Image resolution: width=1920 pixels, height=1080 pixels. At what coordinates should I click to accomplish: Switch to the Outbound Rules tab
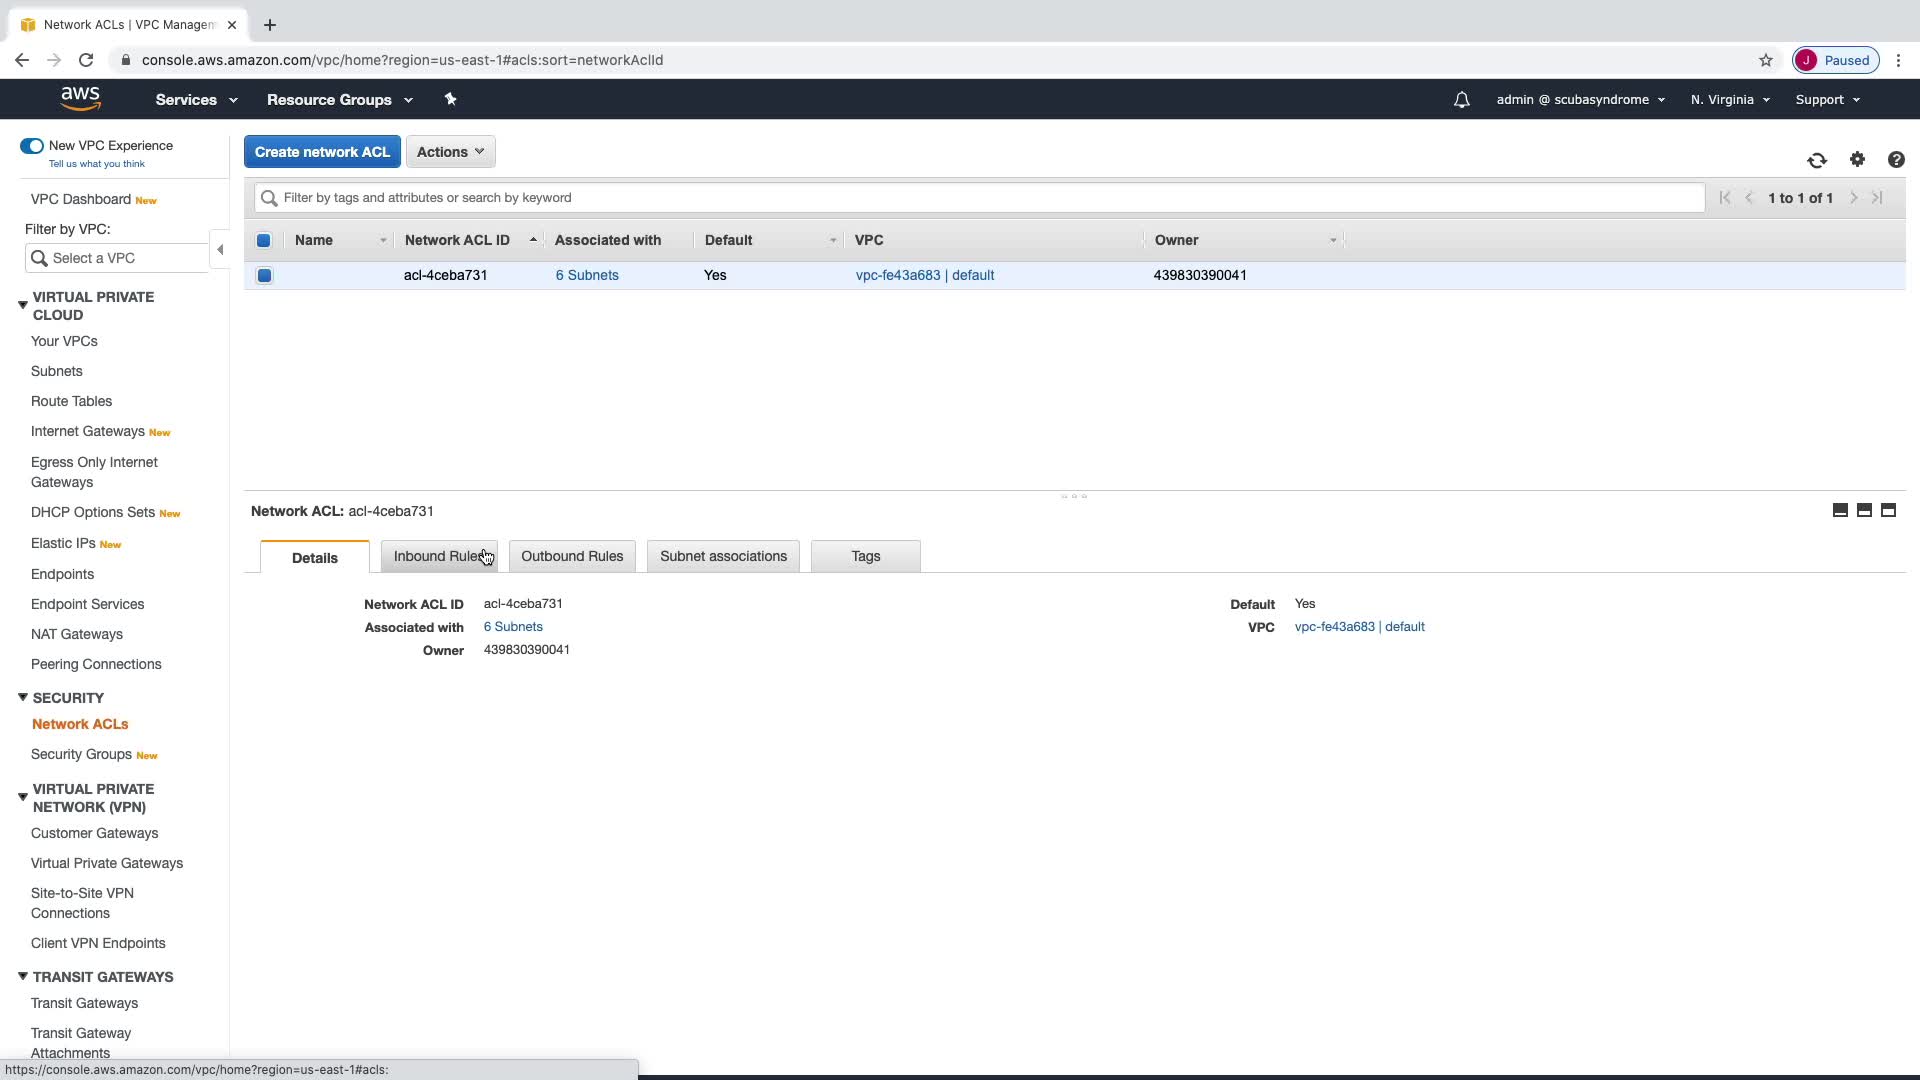click(x=571, y=556)
